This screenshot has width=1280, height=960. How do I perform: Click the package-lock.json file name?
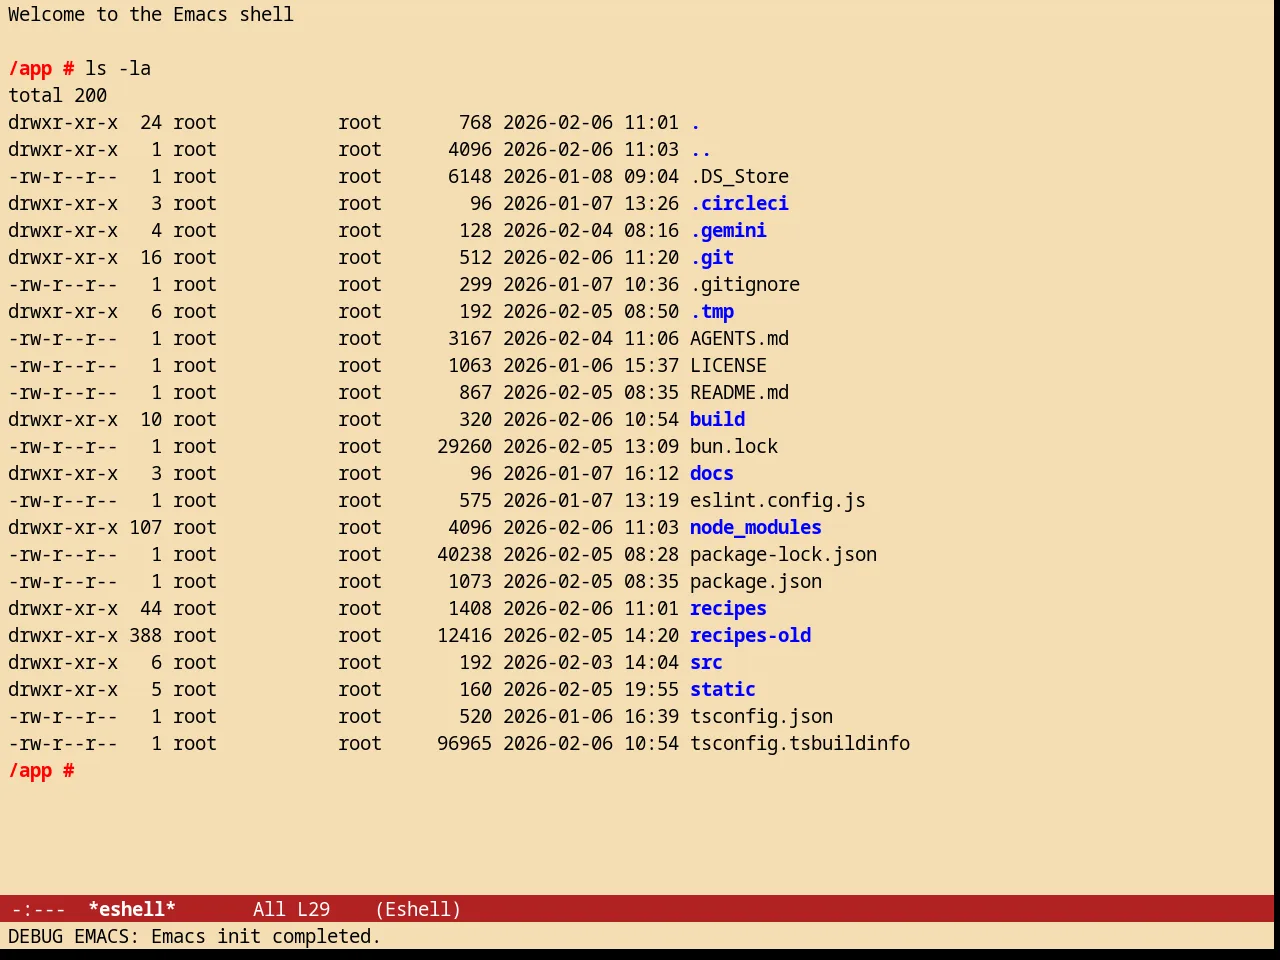point(783,555)
